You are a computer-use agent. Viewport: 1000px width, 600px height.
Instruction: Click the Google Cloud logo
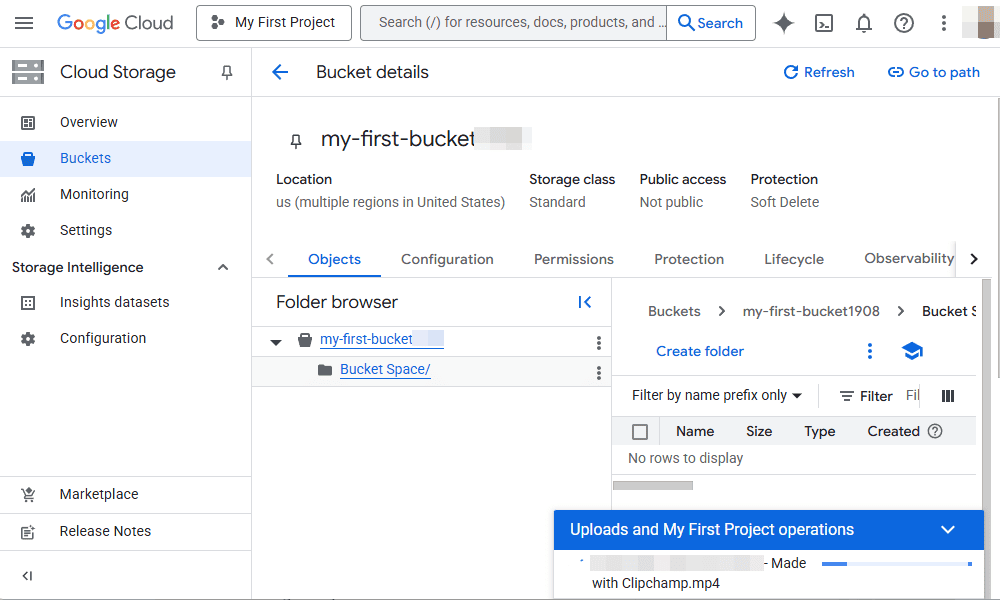pos(115,23)
